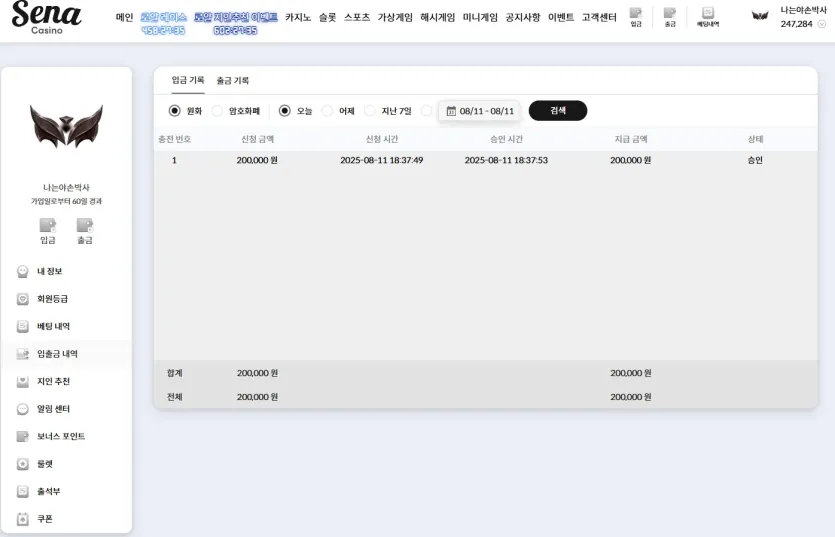
Task: Click the Sena Casino logo
Action: (x=46, y=17)
